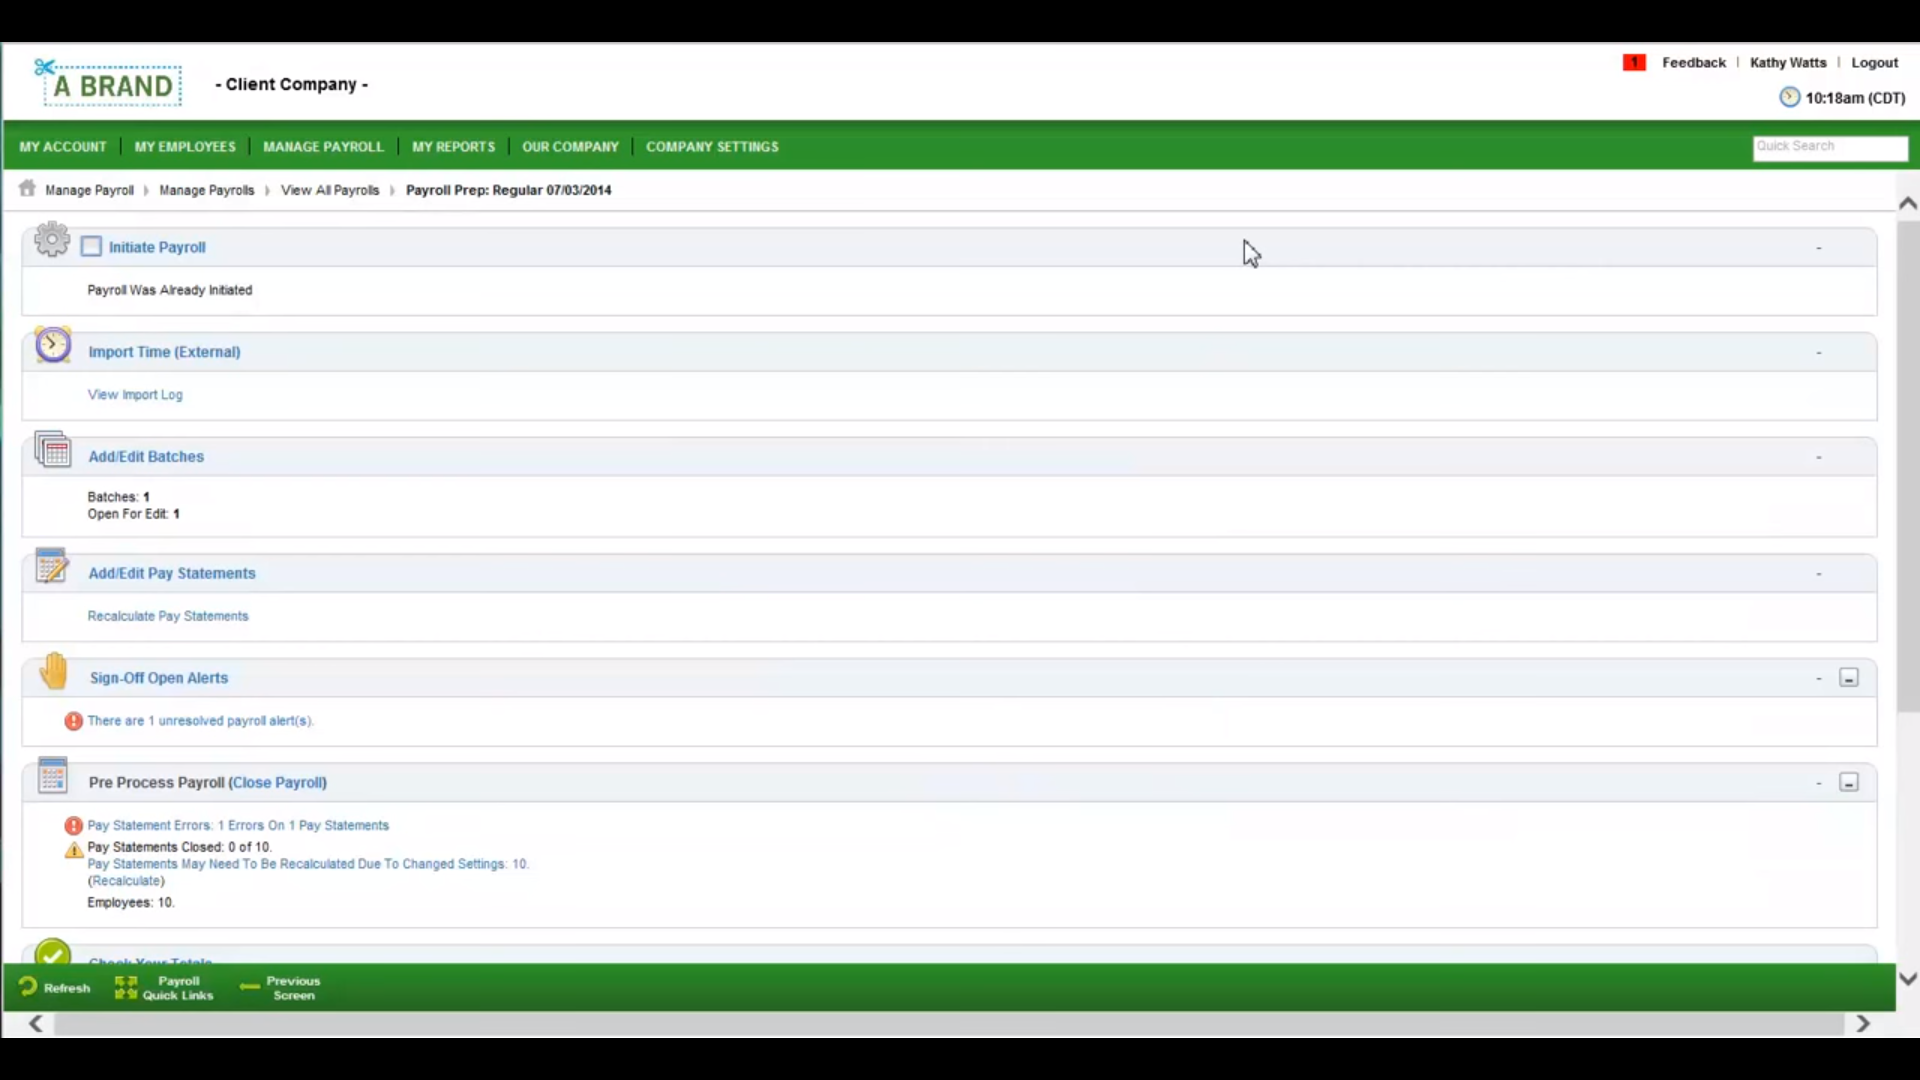Collapse the Sign-Off Open Alerts section
This screenshot has height=1080, width=1920.
[x=1849, y=678]
